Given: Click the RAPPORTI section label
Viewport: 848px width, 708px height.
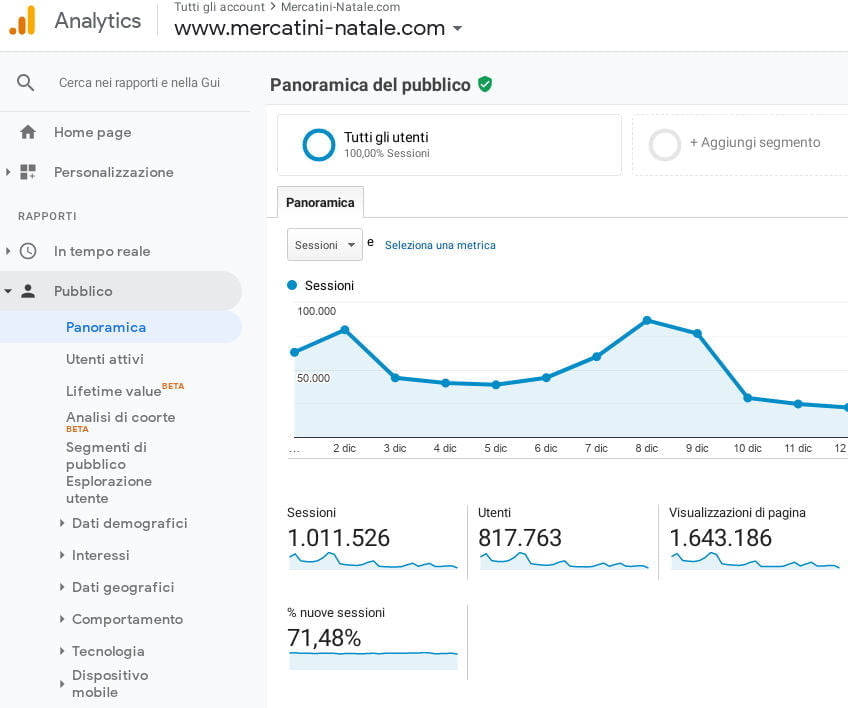Looking at the screenshot, I should [47, 216].
